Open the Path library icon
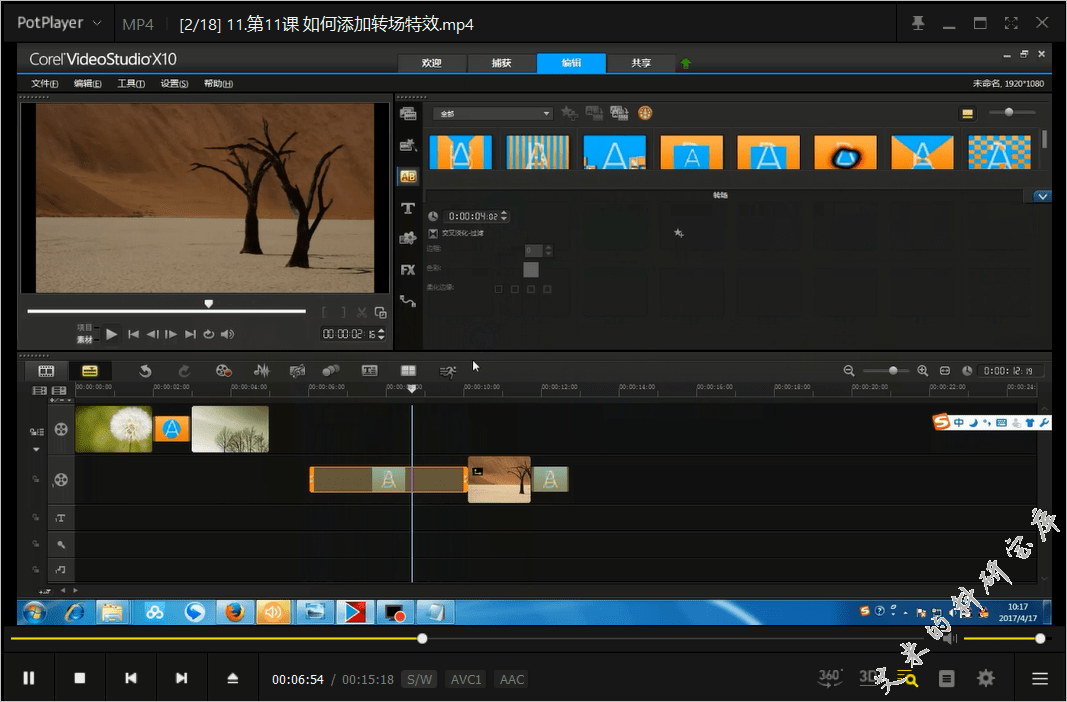This screenshot has width=1067, height=702. point(408,301)
